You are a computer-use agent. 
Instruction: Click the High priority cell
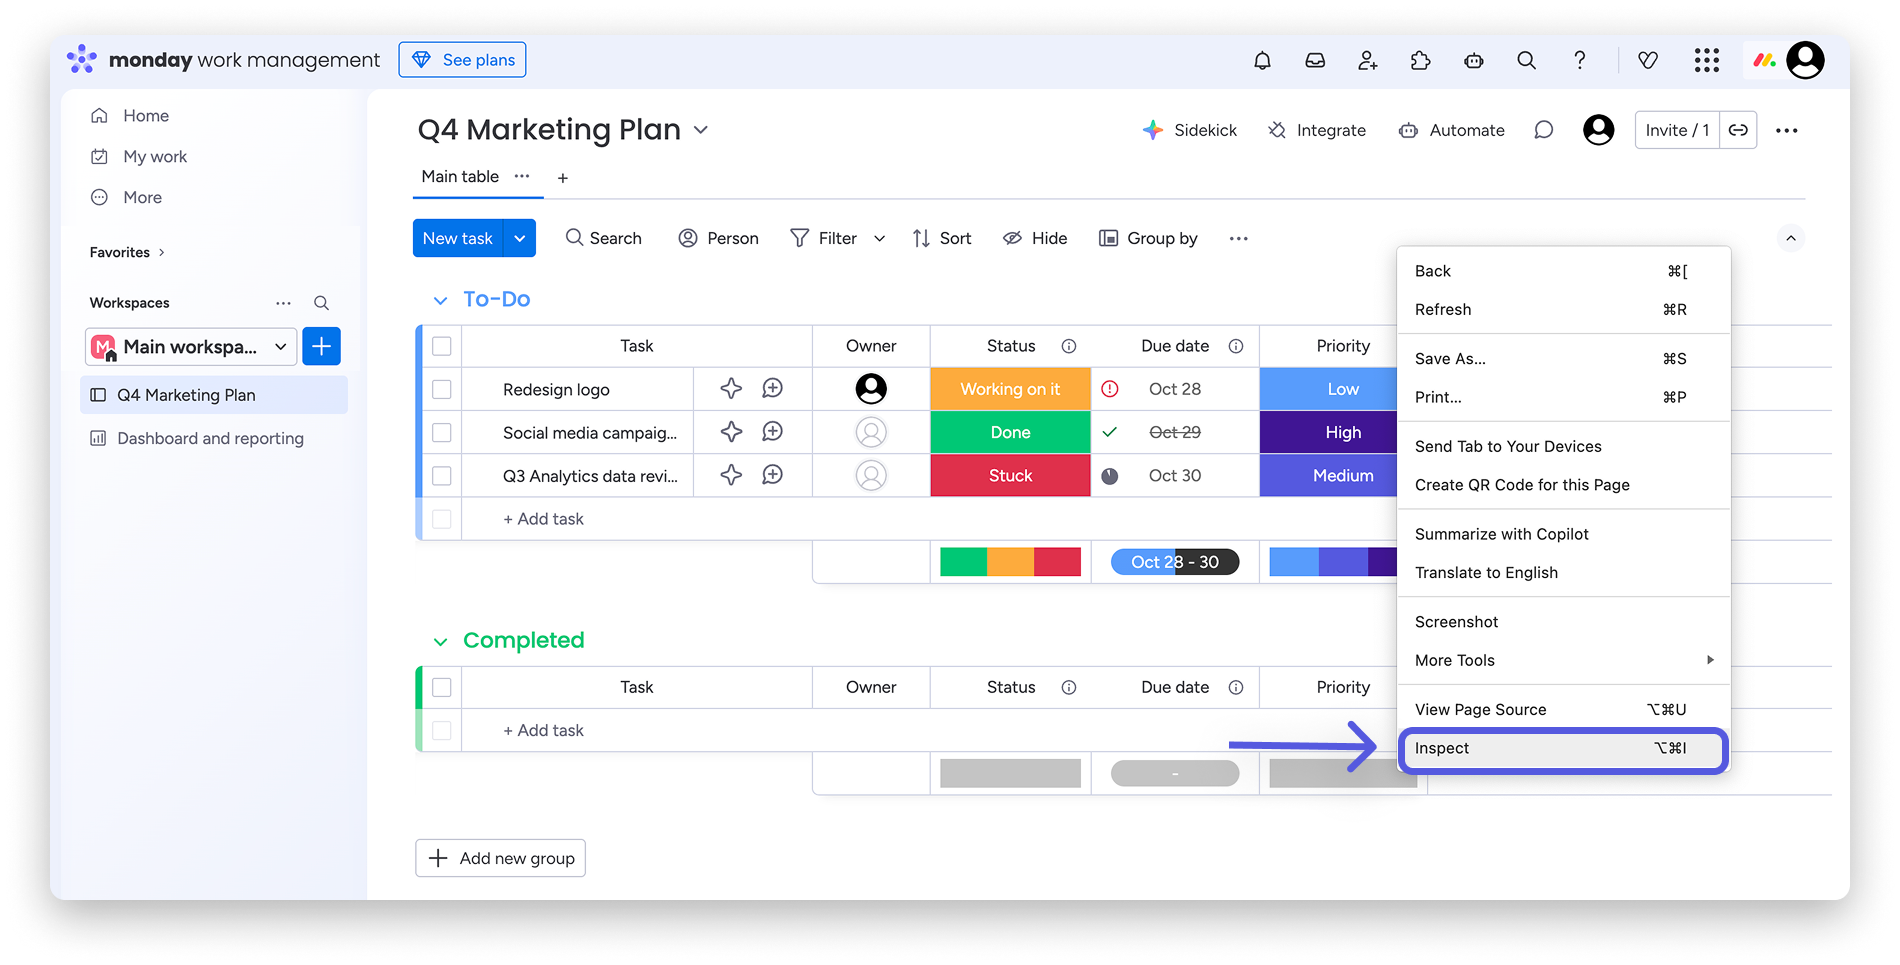pyautogui.click(x=1328, y=432)
